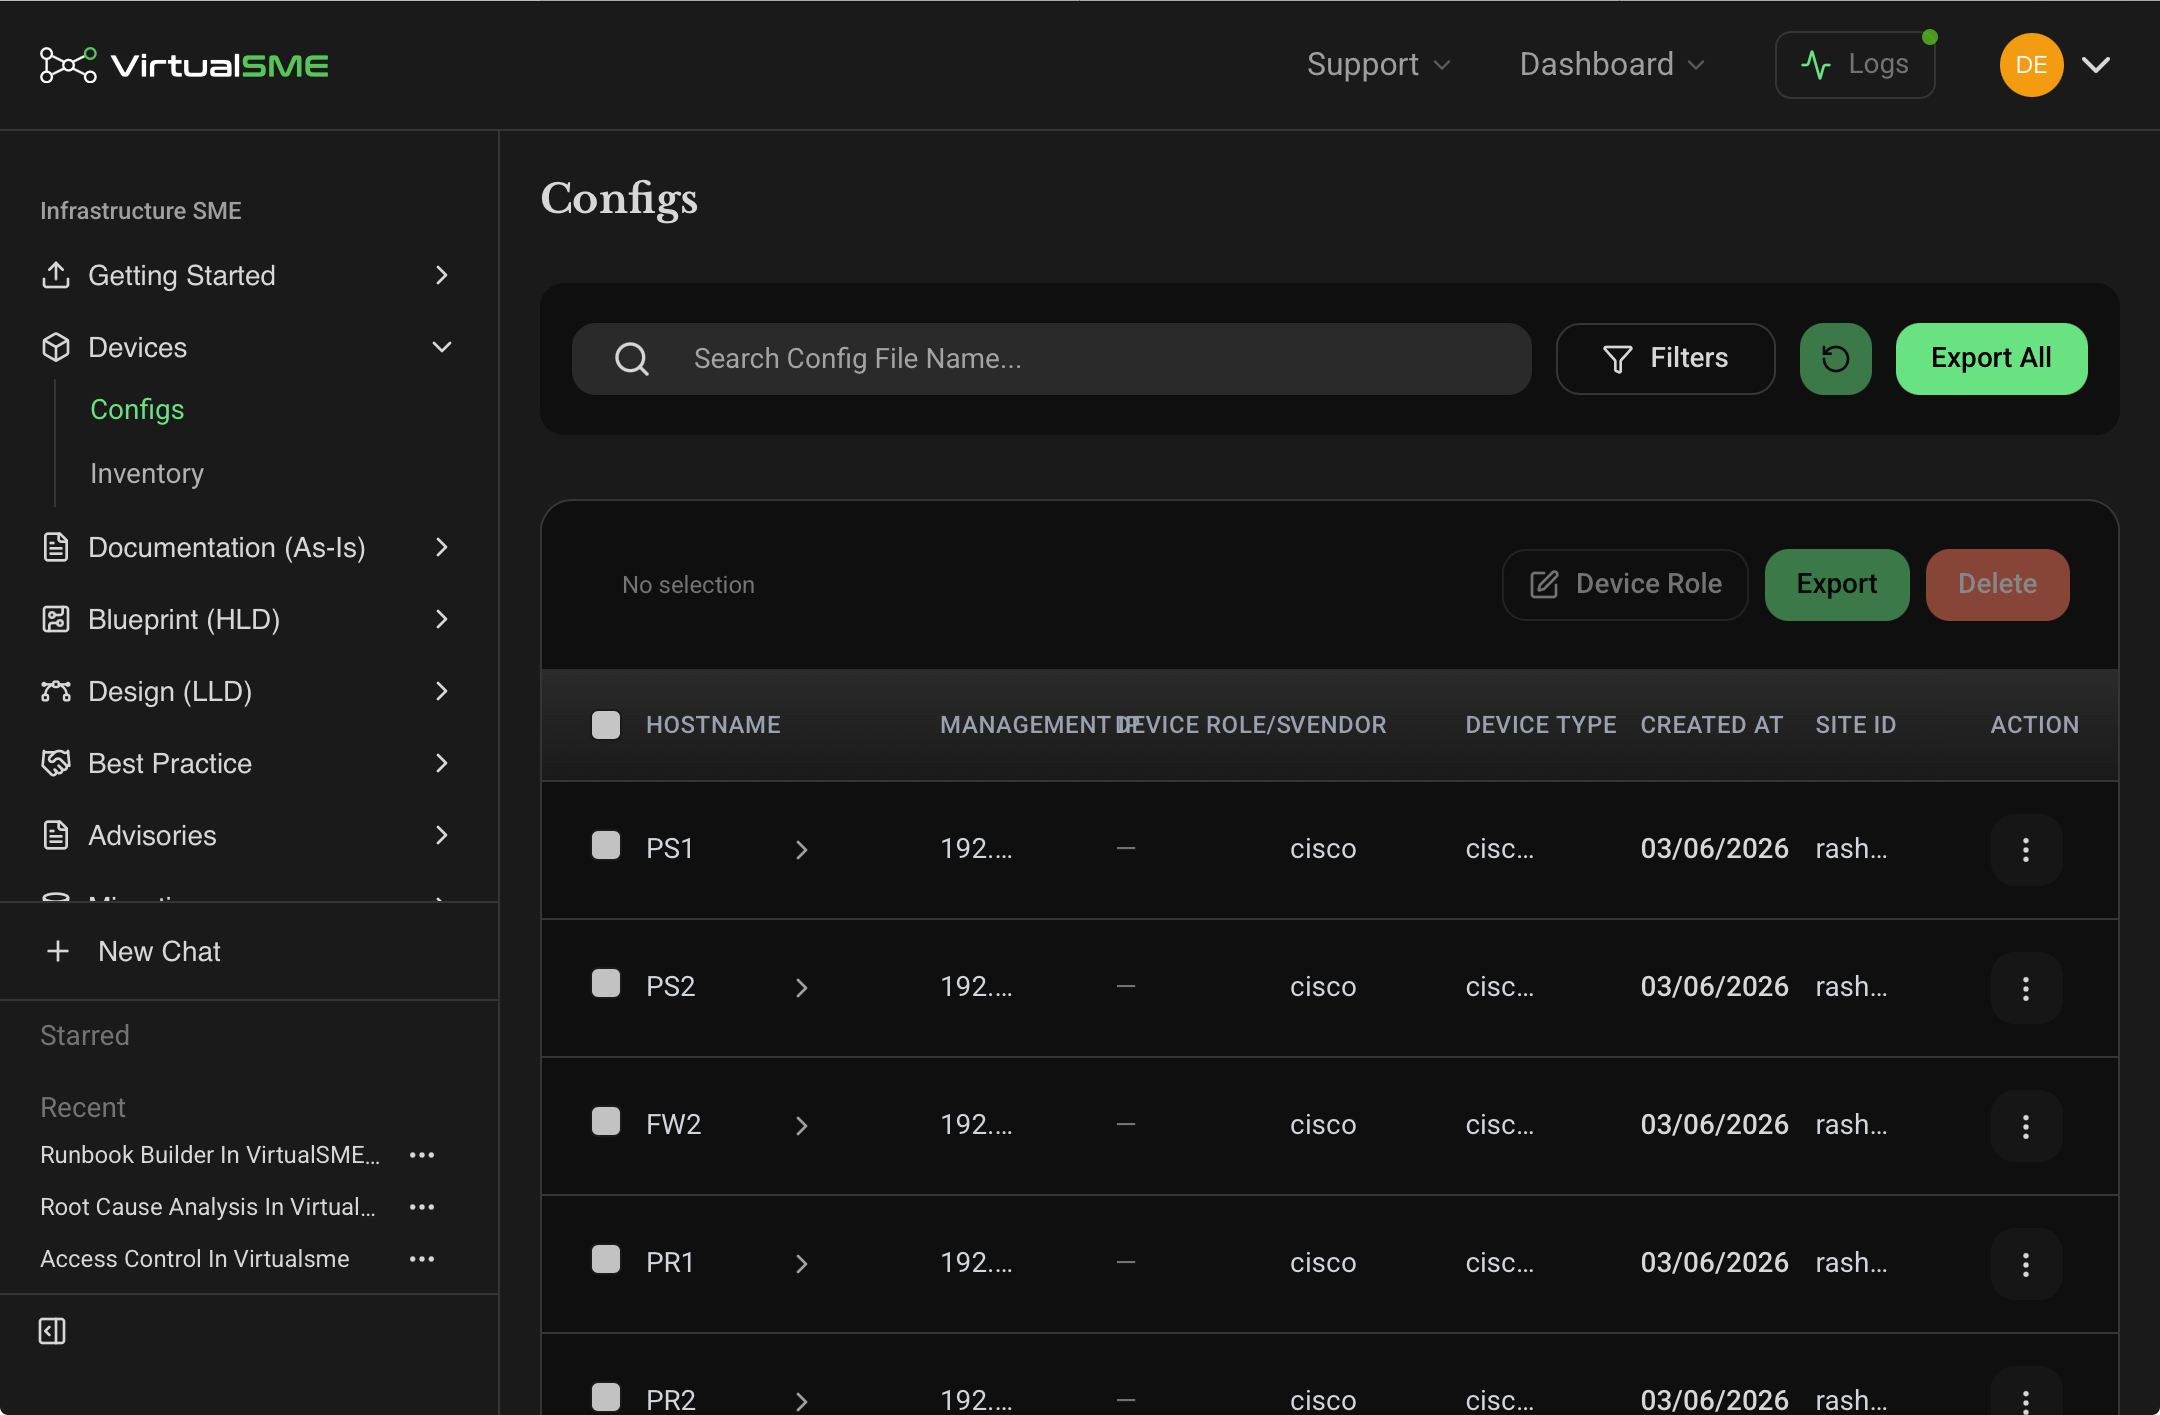This screenshot has width=2160, height=1415.
Task: Click the Getting Started upload icon
Action: 56,275
